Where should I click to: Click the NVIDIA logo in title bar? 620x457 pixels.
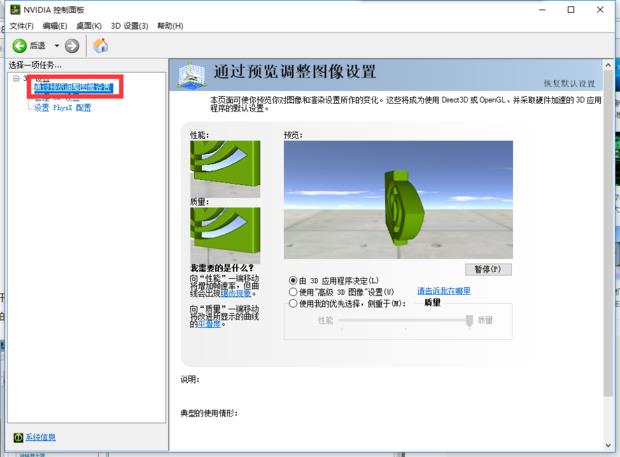tap(15, 9)
